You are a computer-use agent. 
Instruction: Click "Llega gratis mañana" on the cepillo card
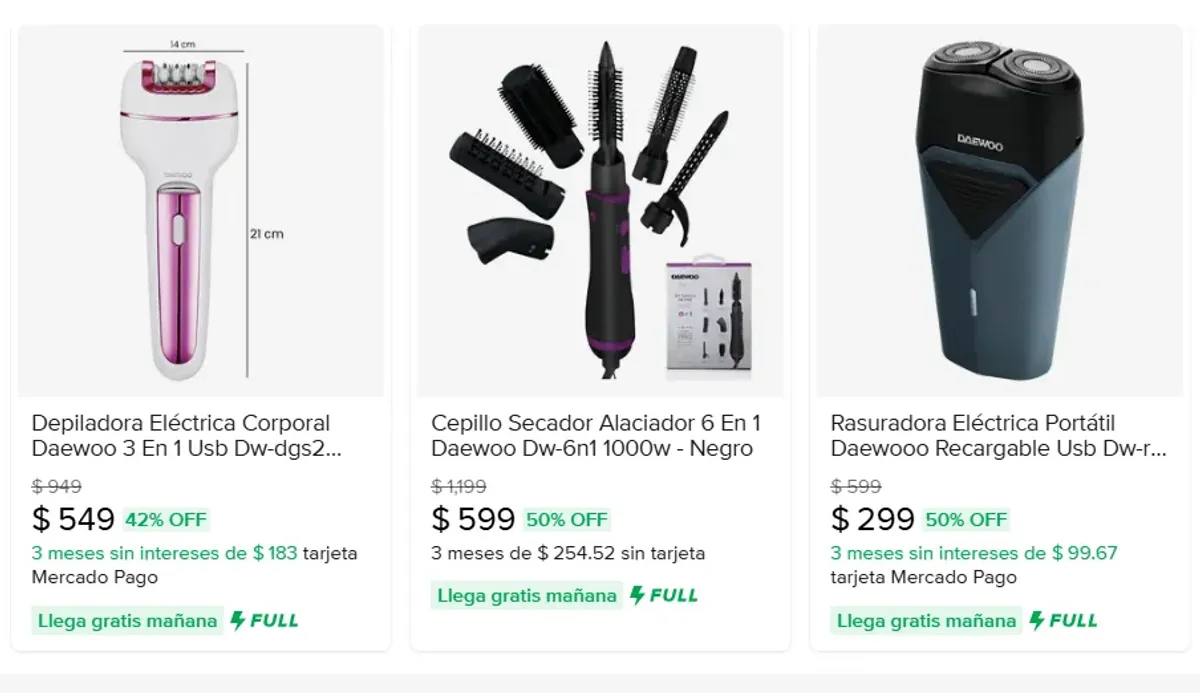[527, 596]
